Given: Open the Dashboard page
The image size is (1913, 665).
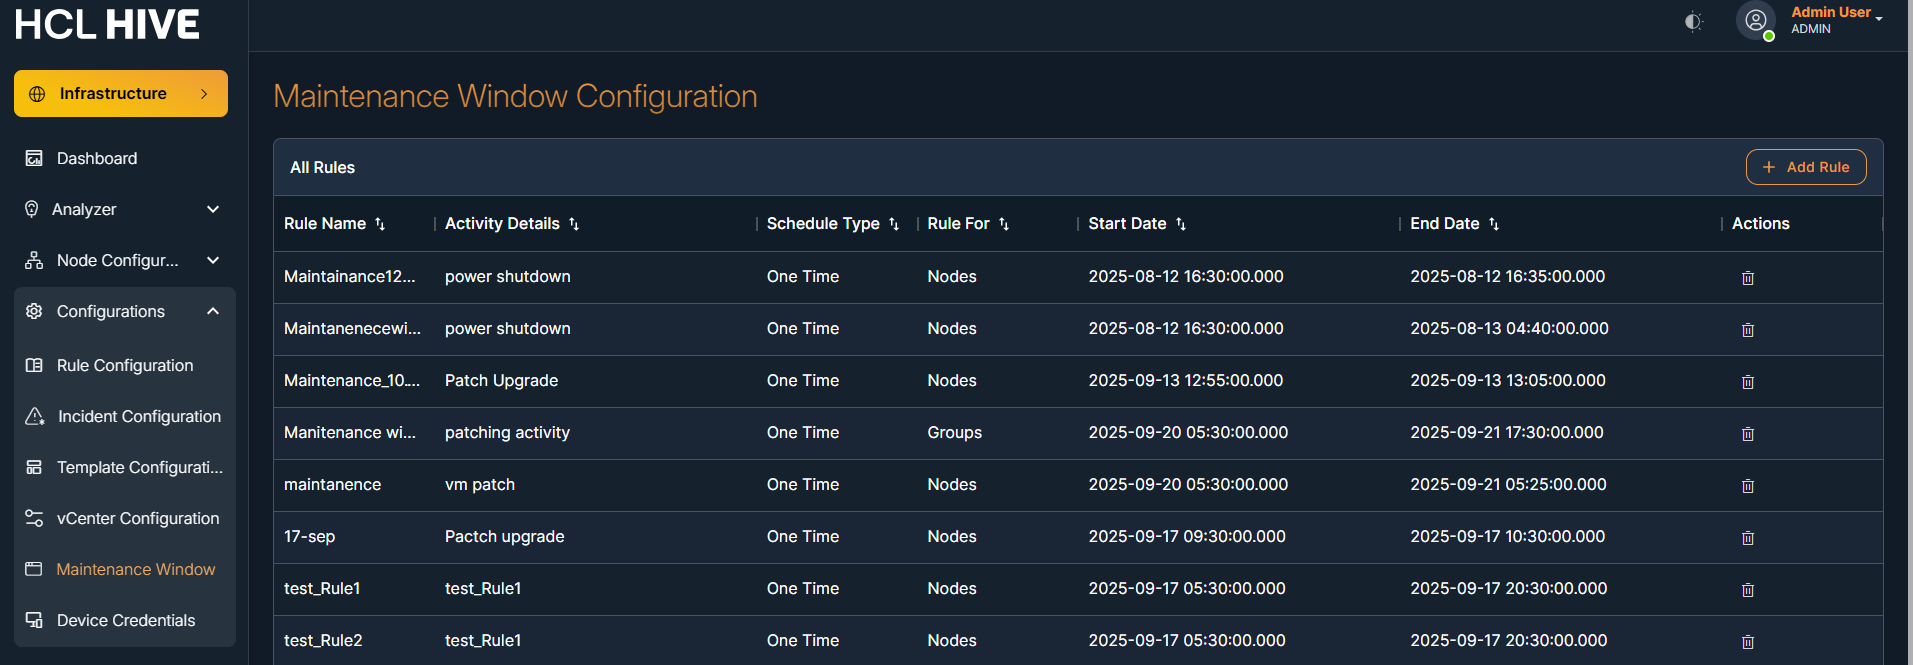Looking at the screenshot, I should (97, 158).
